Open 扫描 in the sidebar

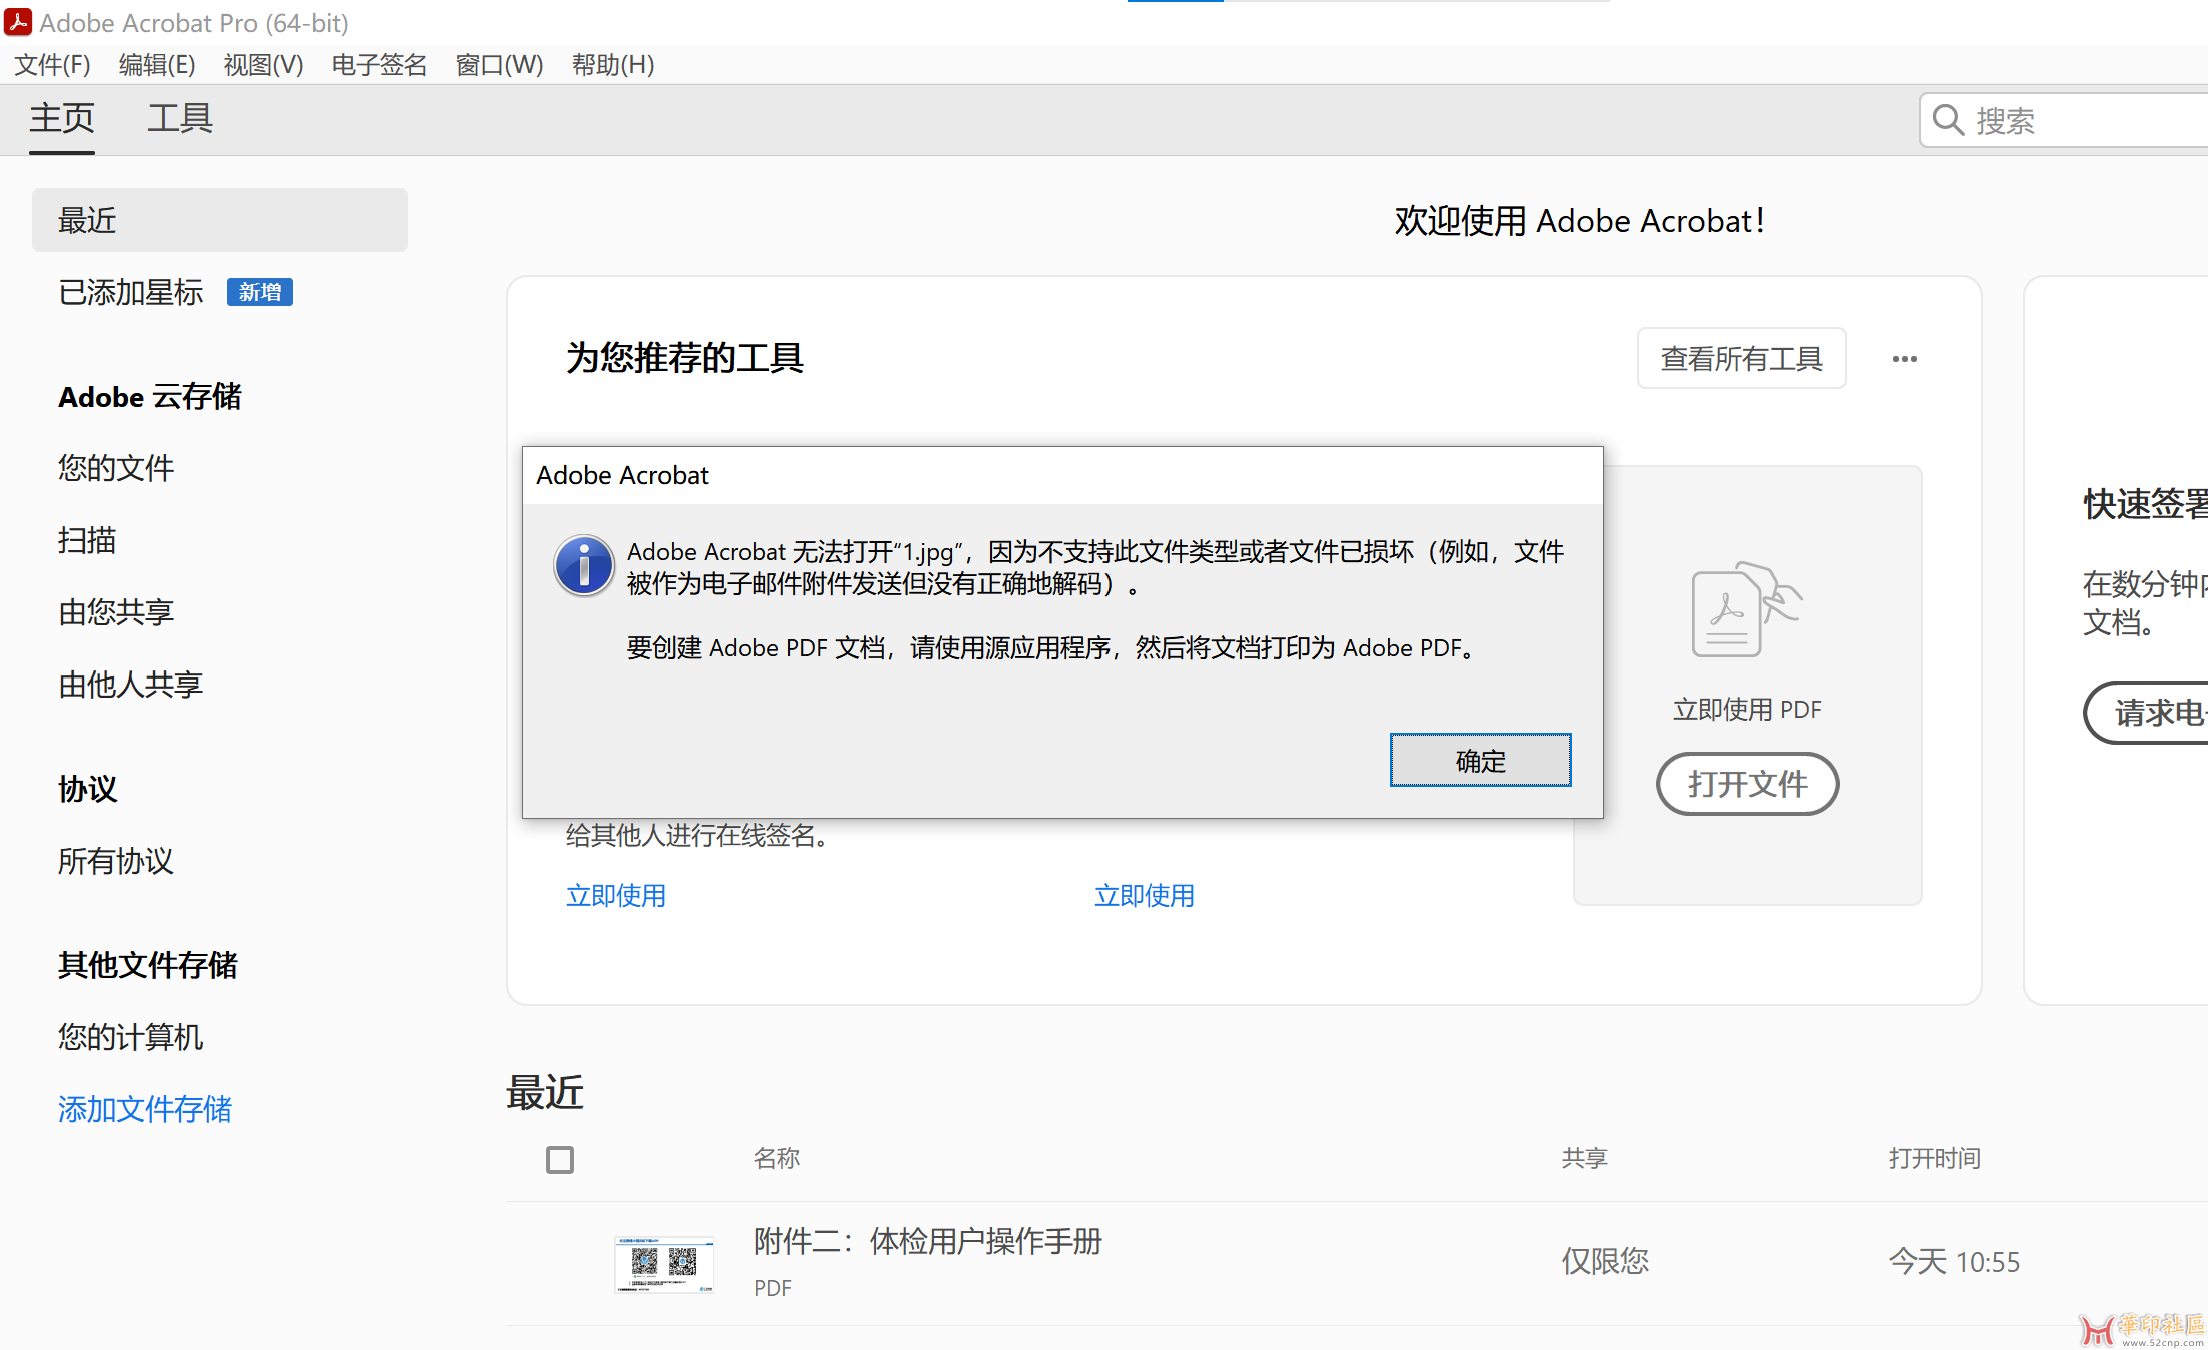point(87,540)
